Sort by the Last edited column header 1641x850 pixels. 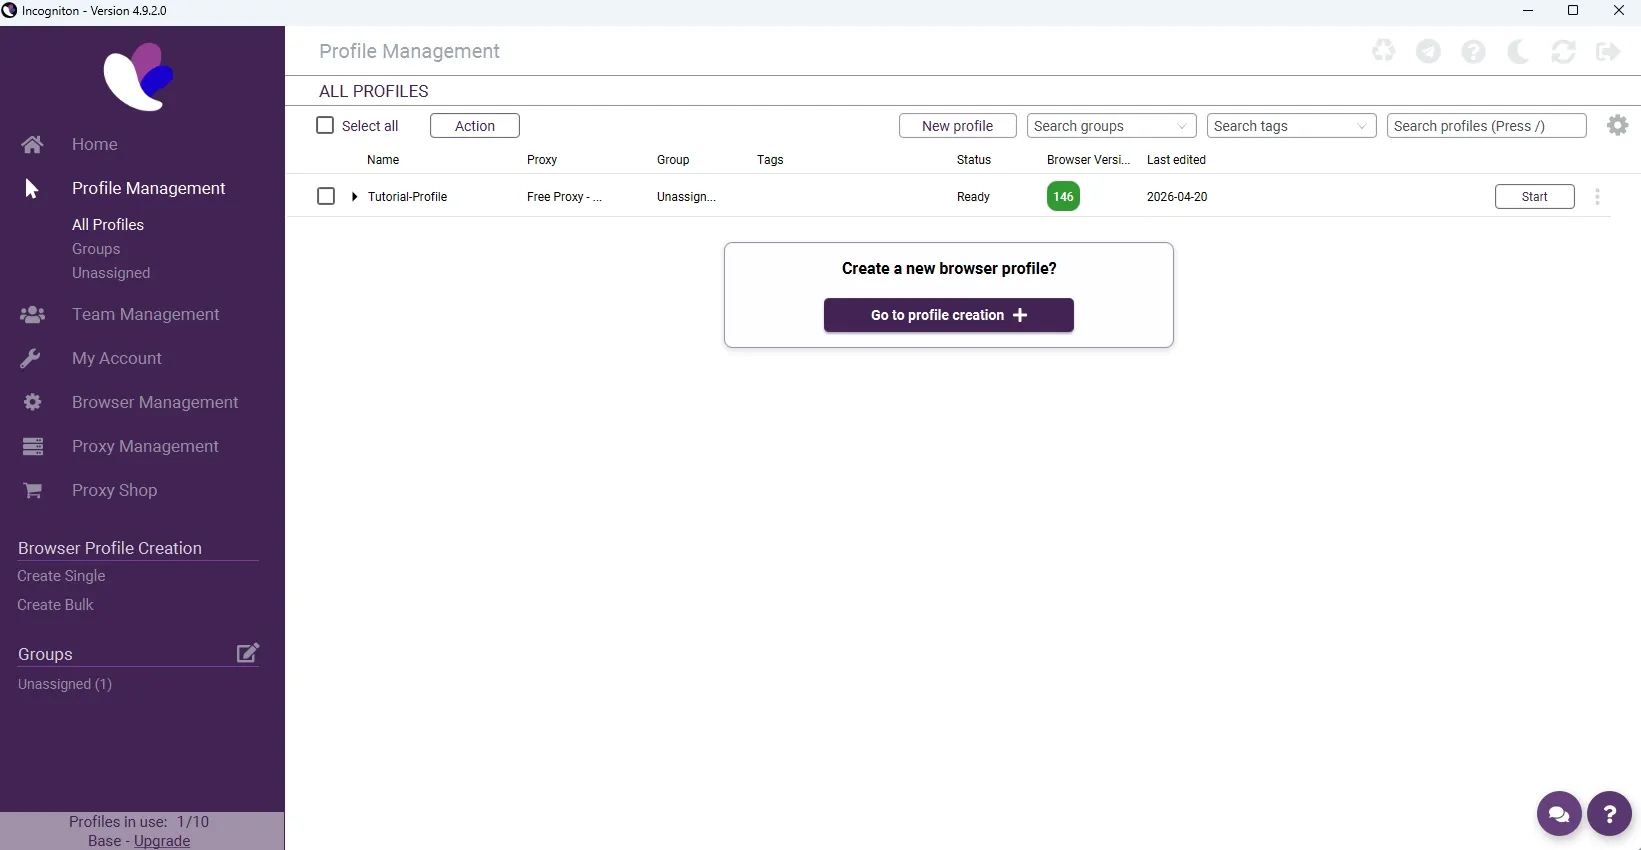coord(1176,160)
